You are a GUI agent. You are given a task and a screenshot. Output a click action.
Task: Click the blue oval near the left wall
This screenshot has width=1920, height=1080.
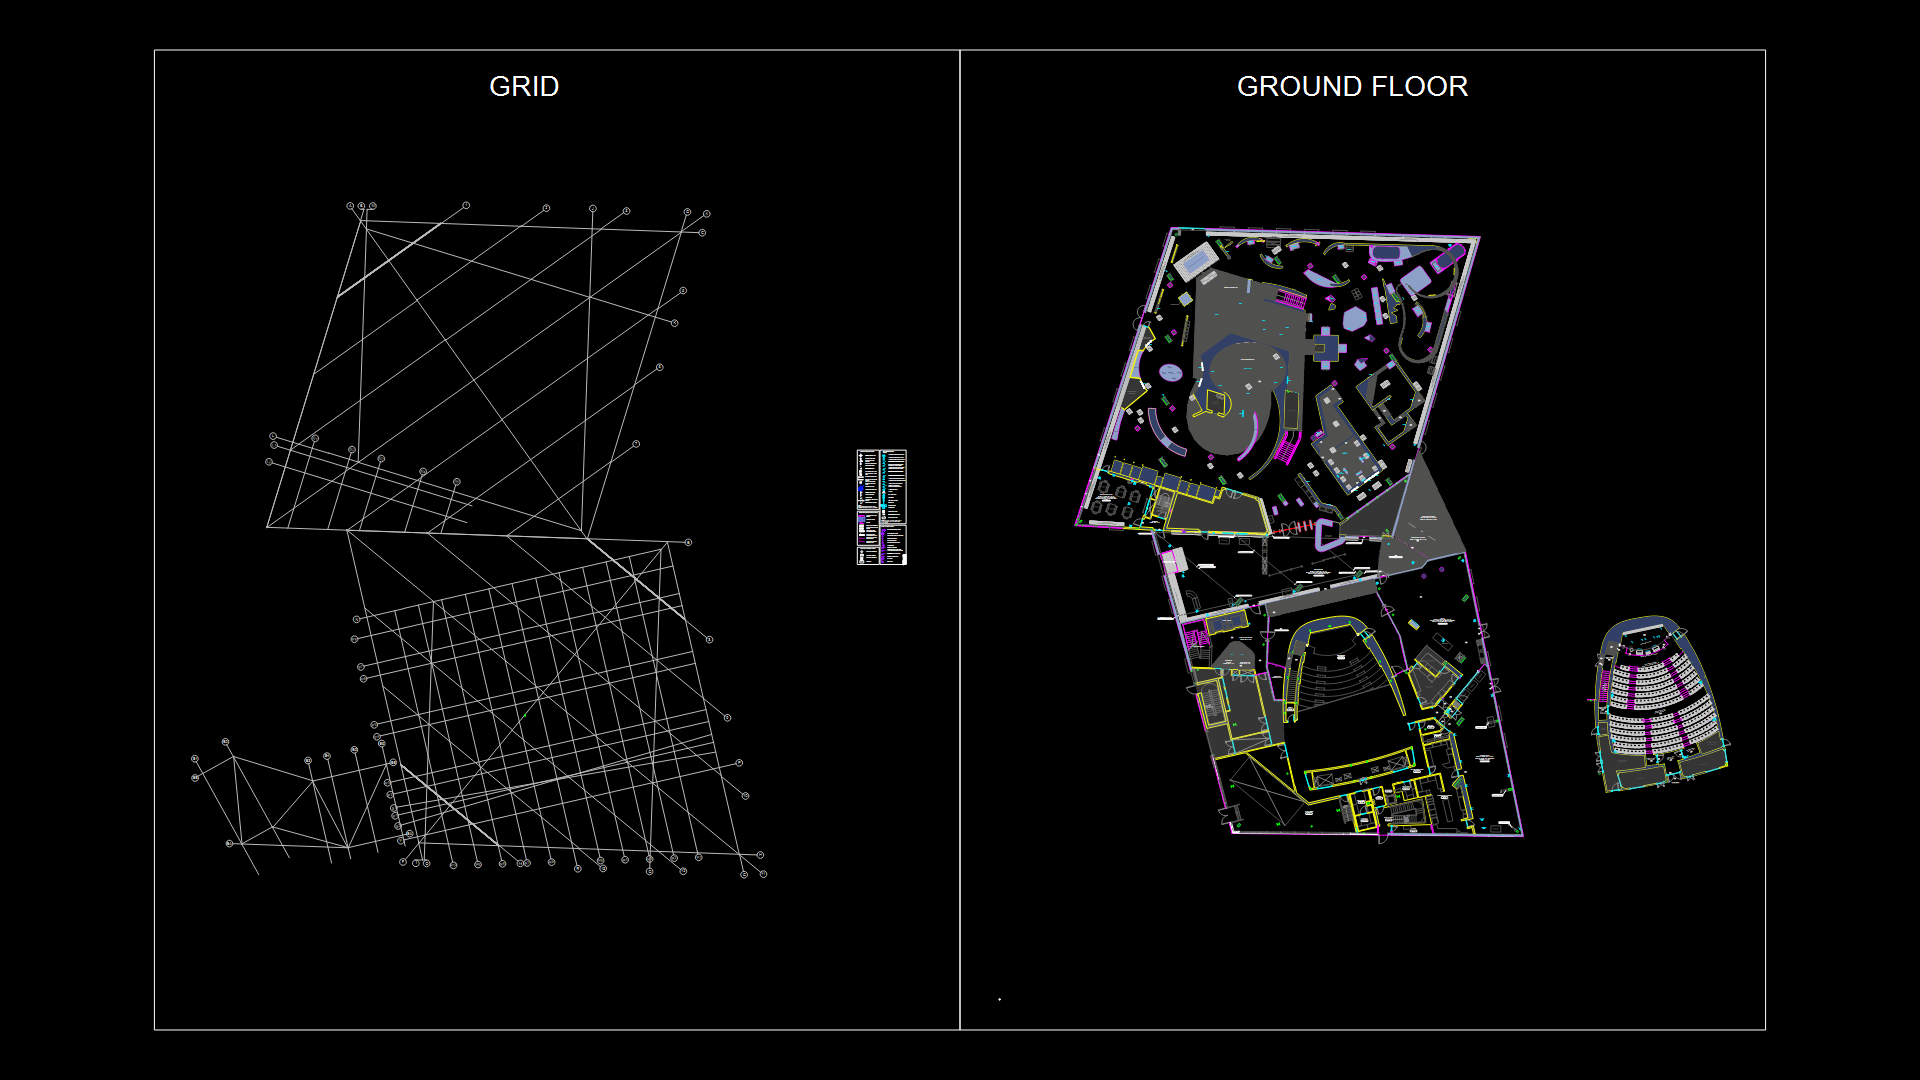(x=1171, y=373)
